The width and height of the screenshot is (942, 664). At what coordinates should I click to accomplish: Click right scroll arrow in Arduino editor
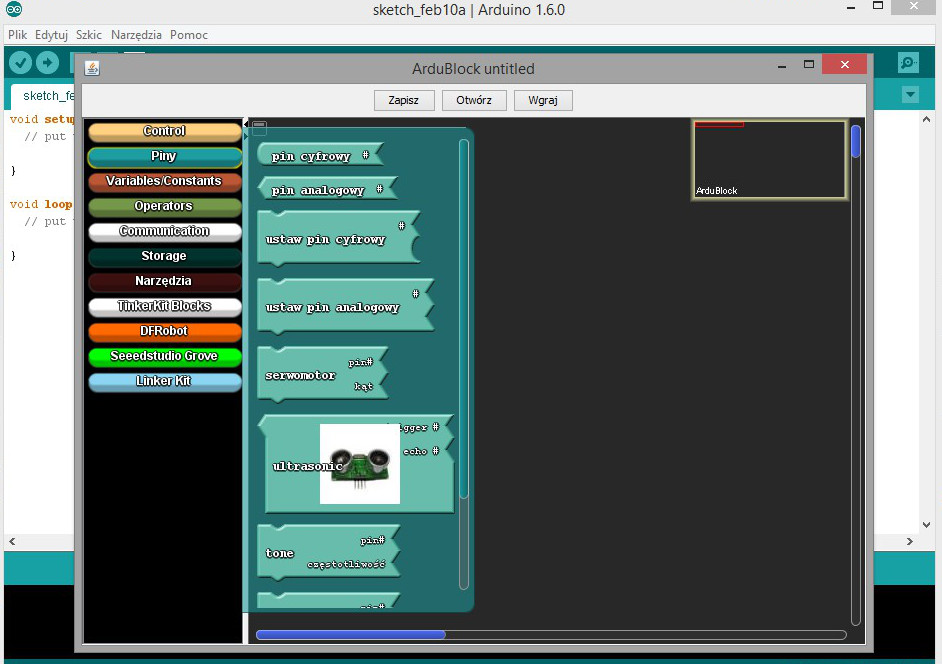910,541
